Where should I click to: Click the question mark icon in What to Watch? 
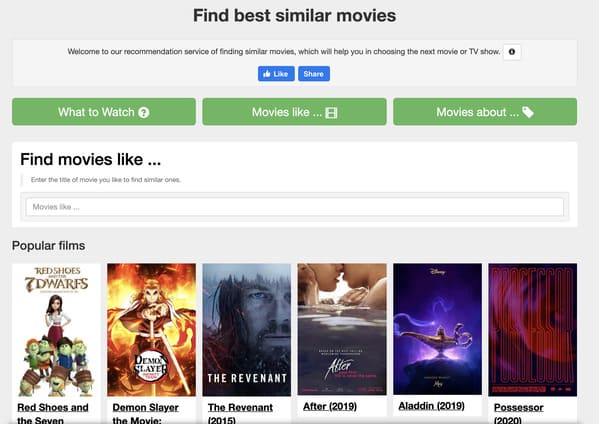point(144,112)
